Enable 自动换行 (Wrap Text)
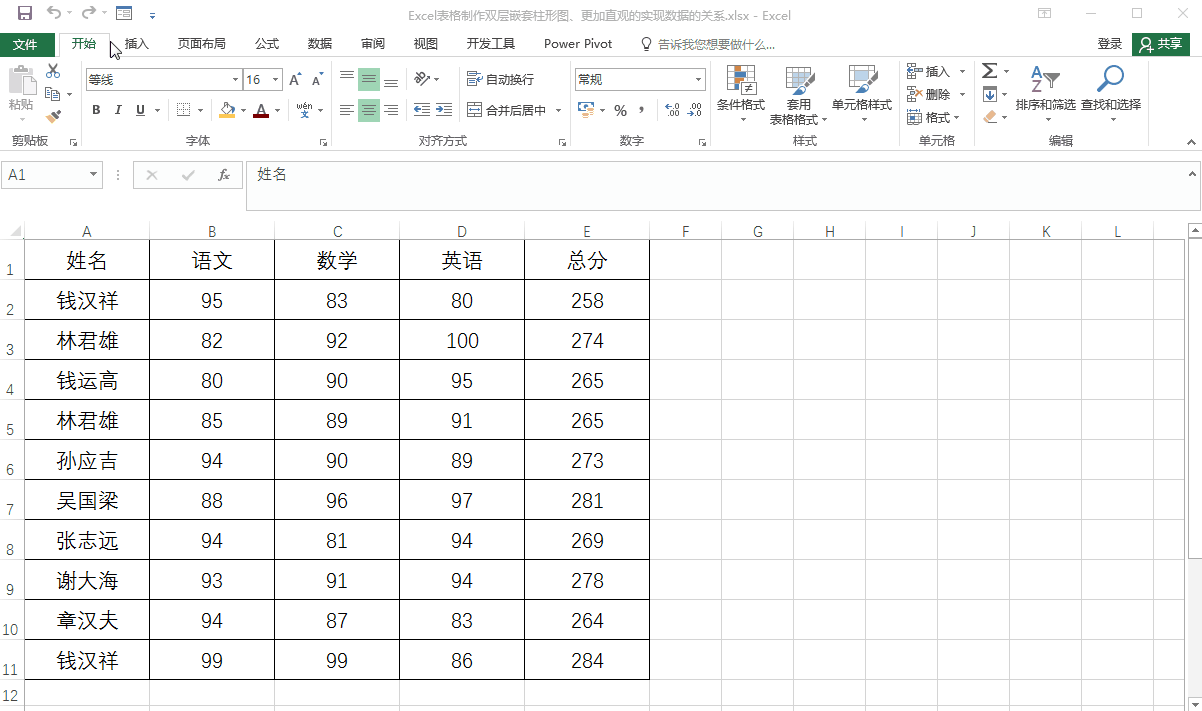Viewport: 1202px width, 711px height. [x=500, y=79]
